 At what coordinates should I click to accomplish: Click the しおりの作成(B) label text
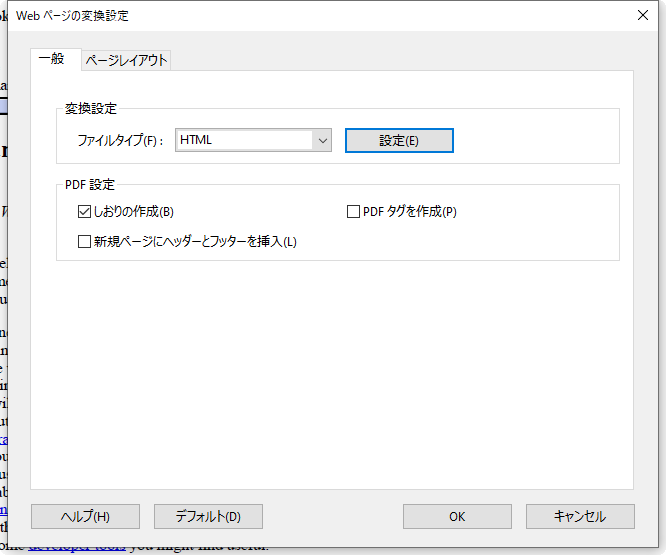(134, 212)
